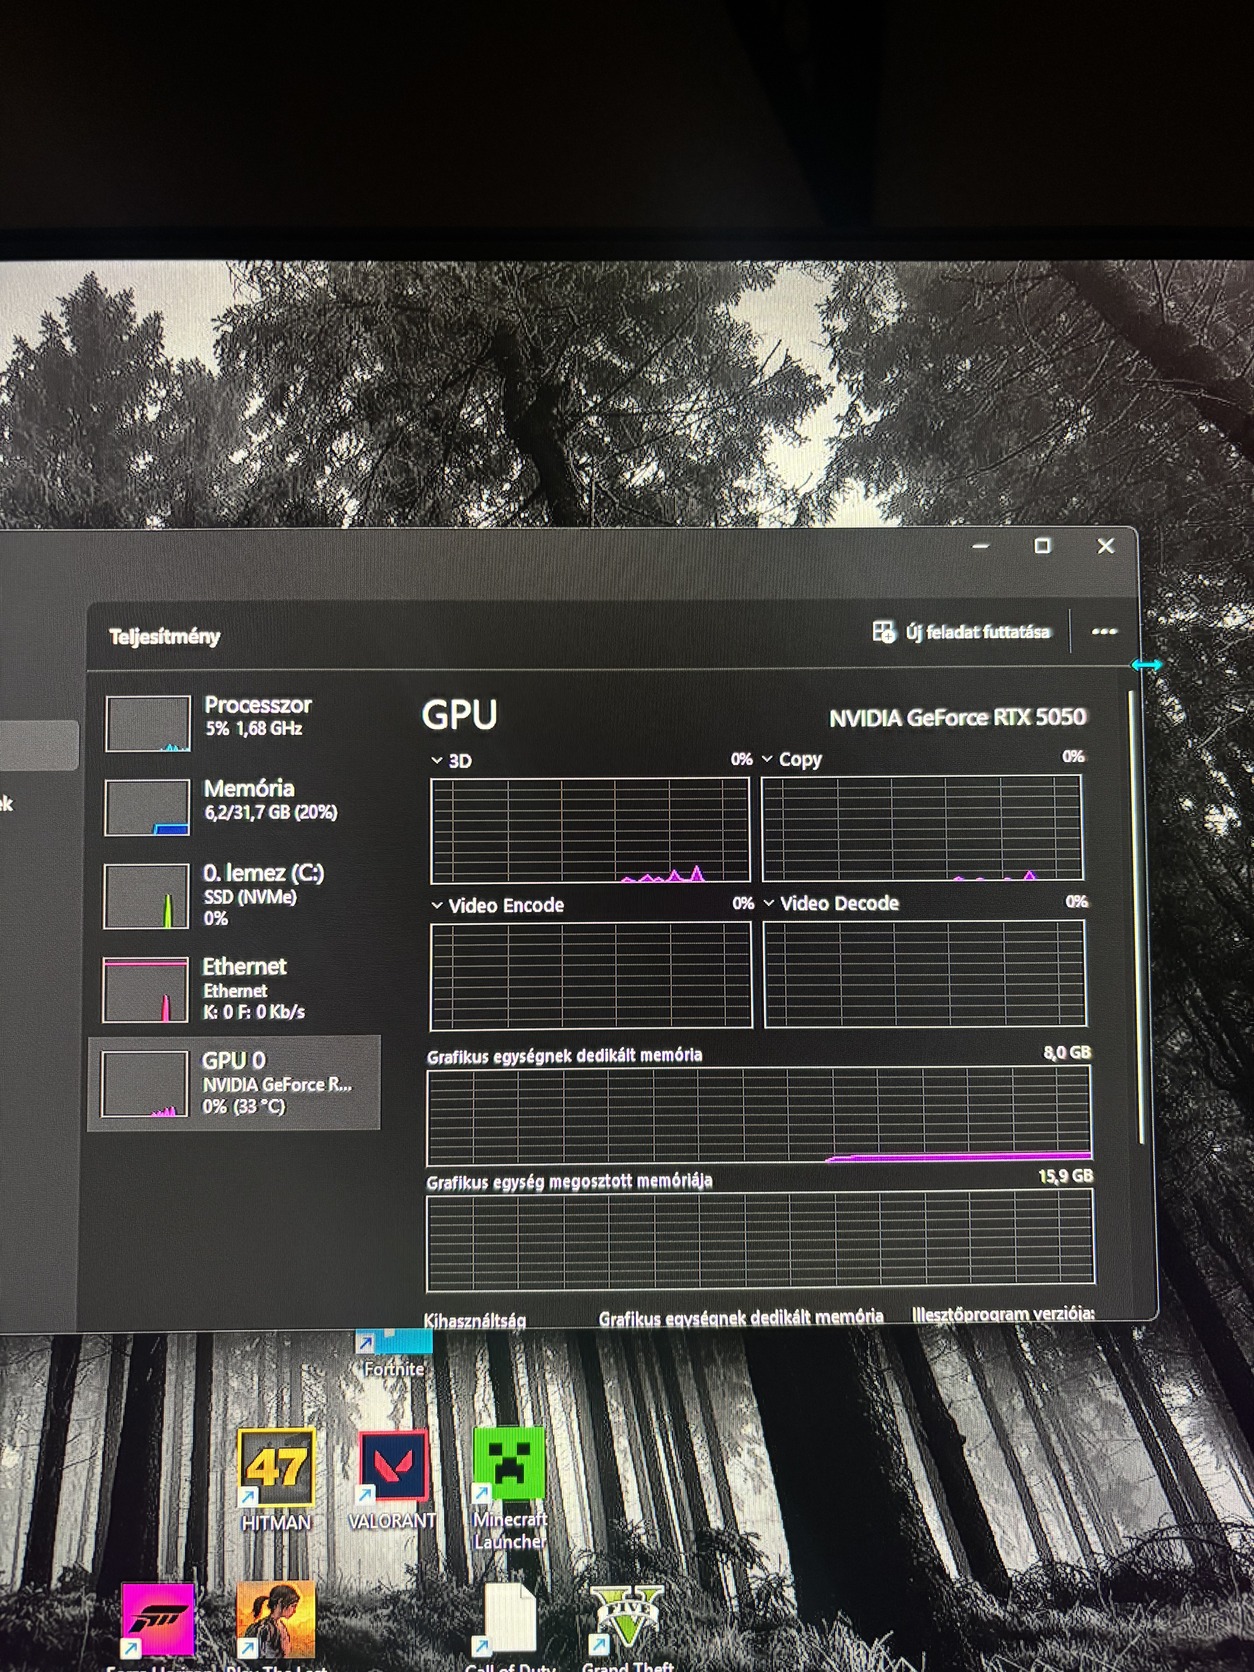1254x1672 pixels.
Task: Click the shared GPU memory graph
Action: (x=760, y=1239)
